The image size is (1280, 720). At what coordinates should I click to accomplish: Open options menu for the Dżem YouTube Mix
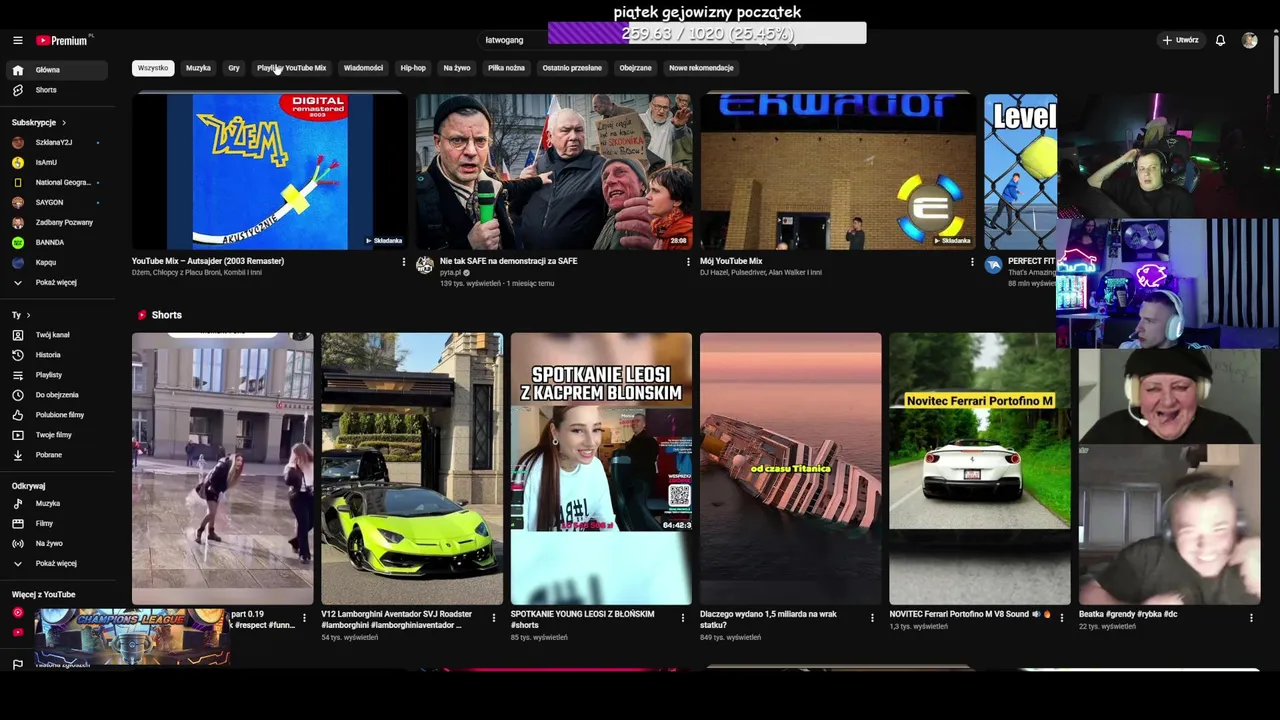click(404, 262)
